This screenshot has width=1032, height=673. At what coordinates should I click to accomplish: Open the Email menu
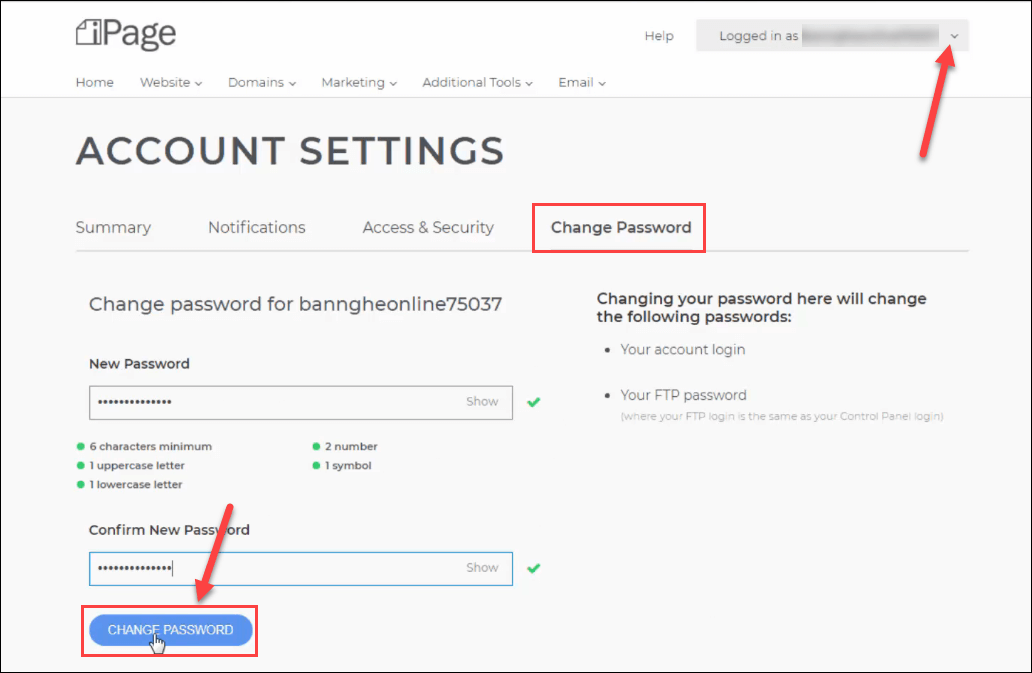[582, 82]
